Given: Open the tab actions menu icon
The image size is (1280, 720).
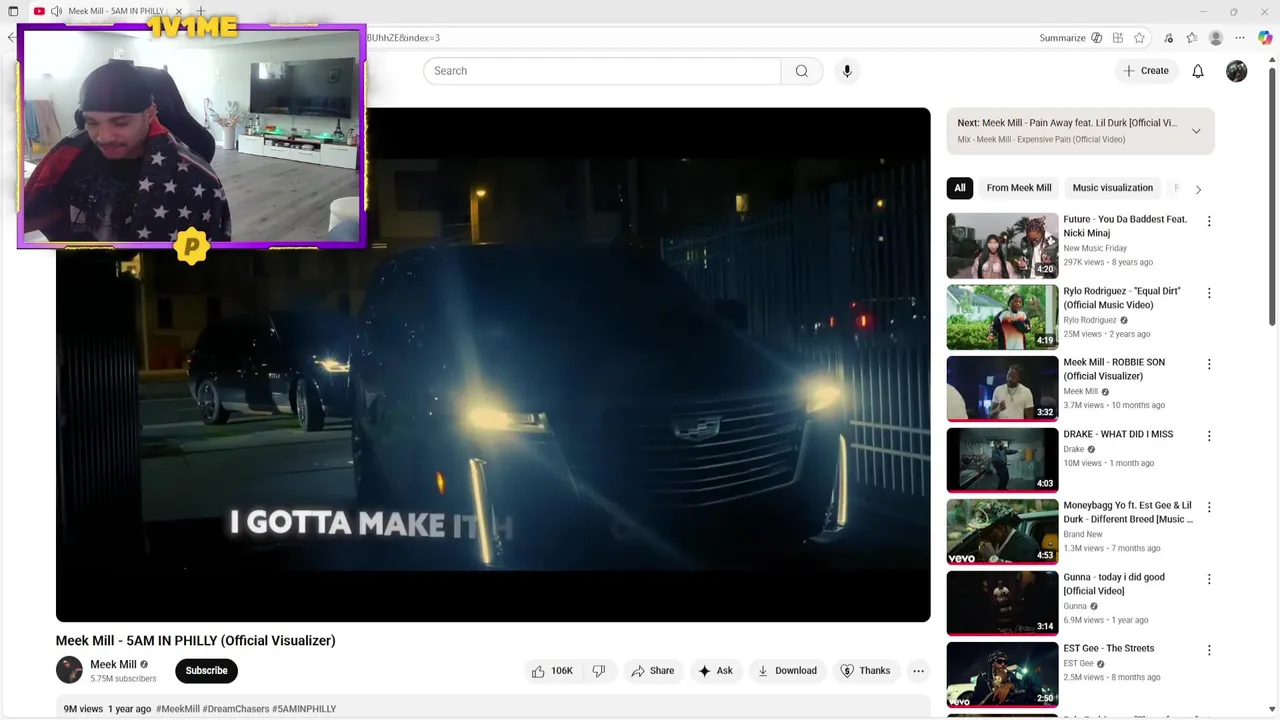Looking at the screenshot, I should [13, 11].
